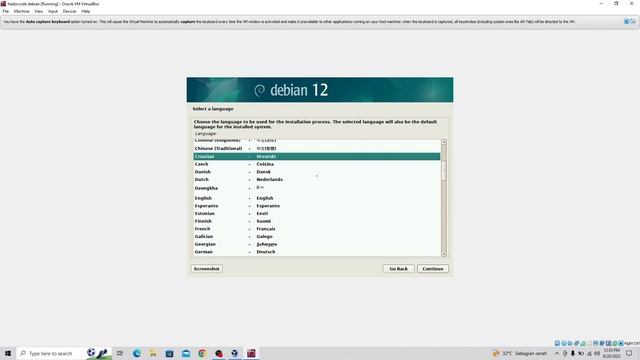Open the Windows notification center

[x=629, y=353]
